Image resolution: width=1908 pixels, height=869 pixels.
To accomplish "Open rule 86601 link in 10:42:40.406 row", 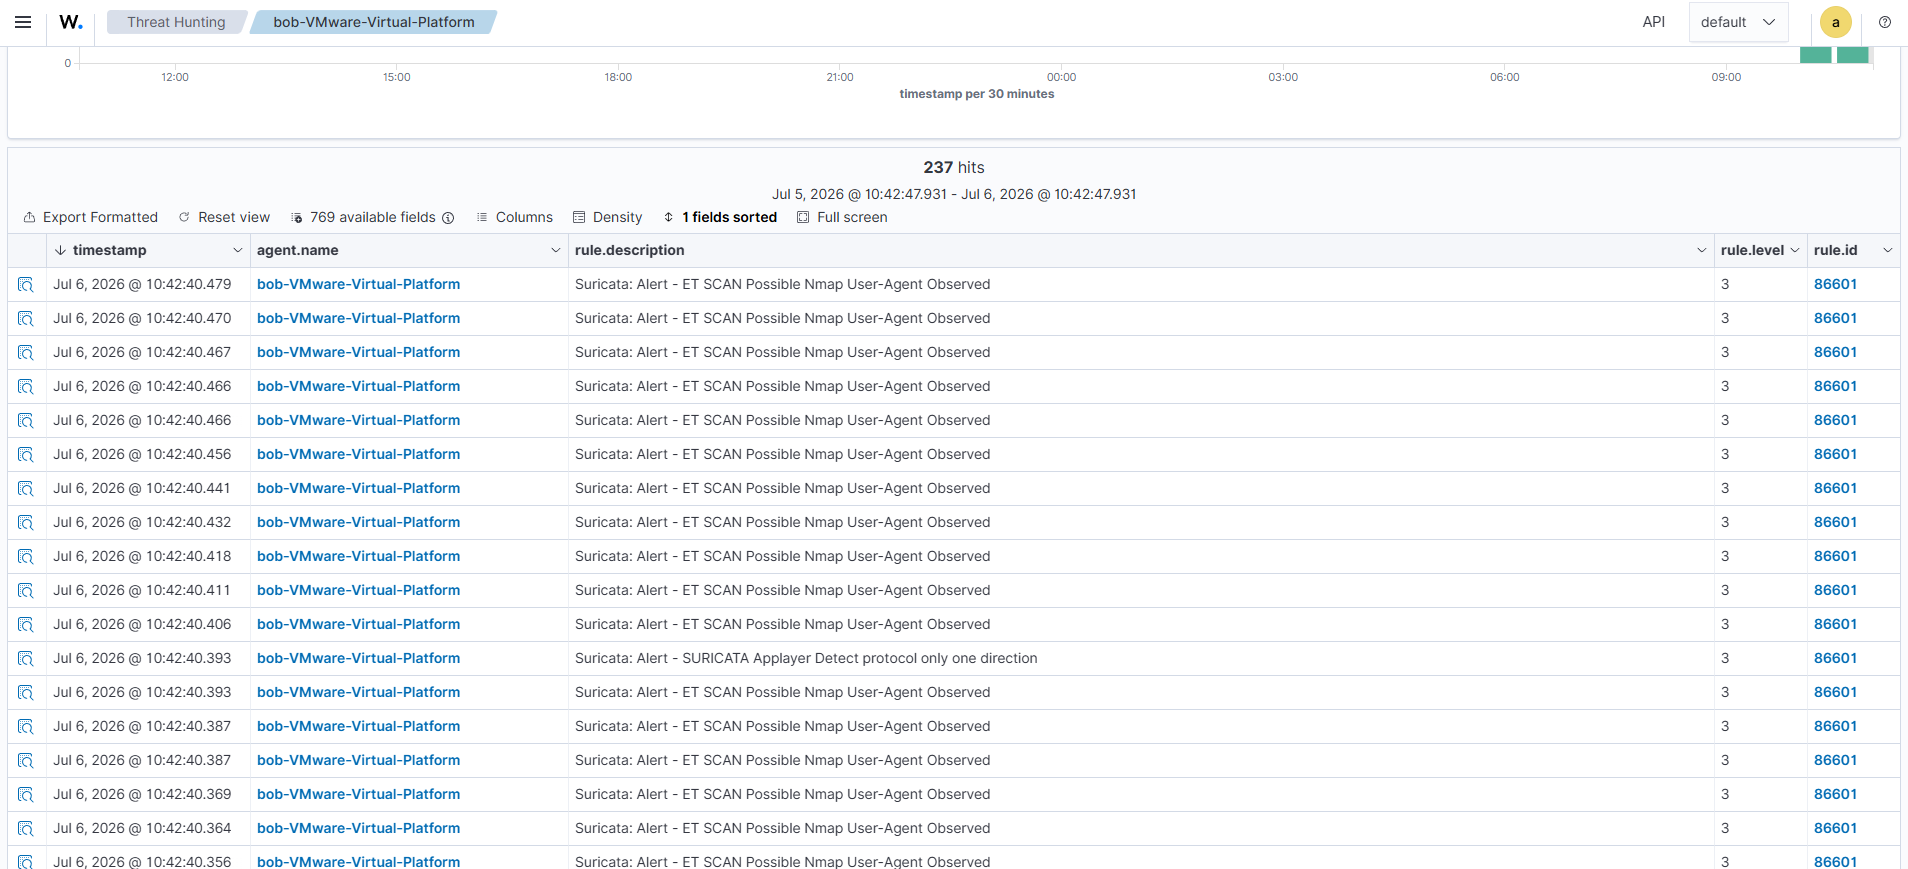I will point(1835,624).
